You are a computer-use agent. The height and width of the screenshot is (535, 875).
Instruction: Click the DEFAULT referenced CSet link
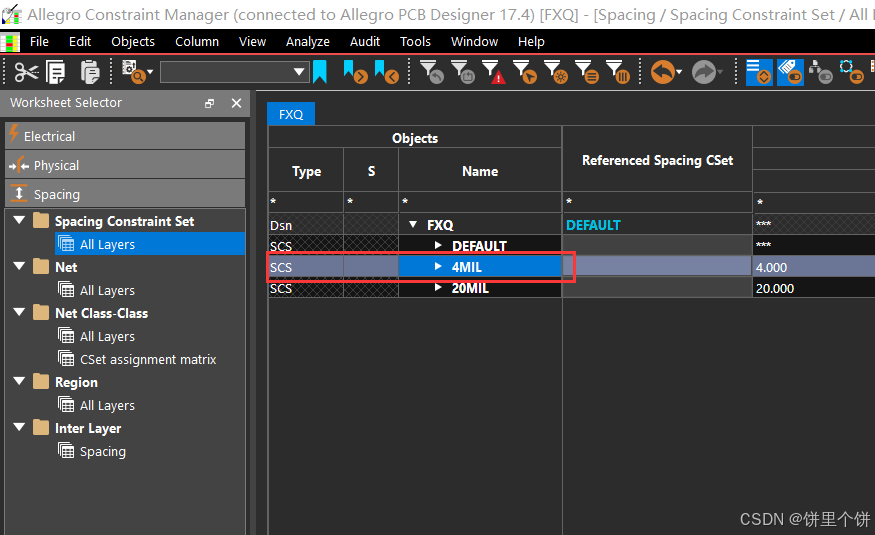click(x=593, y=225)
